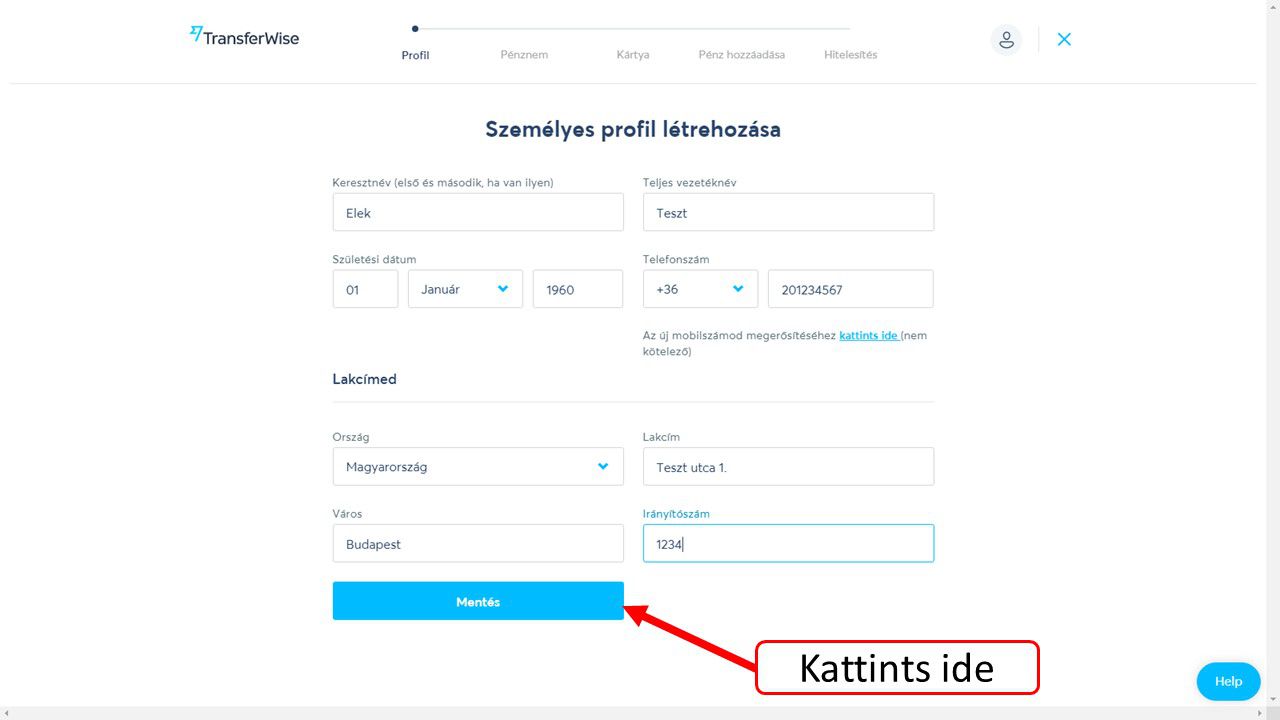1280x720 pixels.
Task: Open the +36 phone country code dropdown
Action: (x=700, y=289)
